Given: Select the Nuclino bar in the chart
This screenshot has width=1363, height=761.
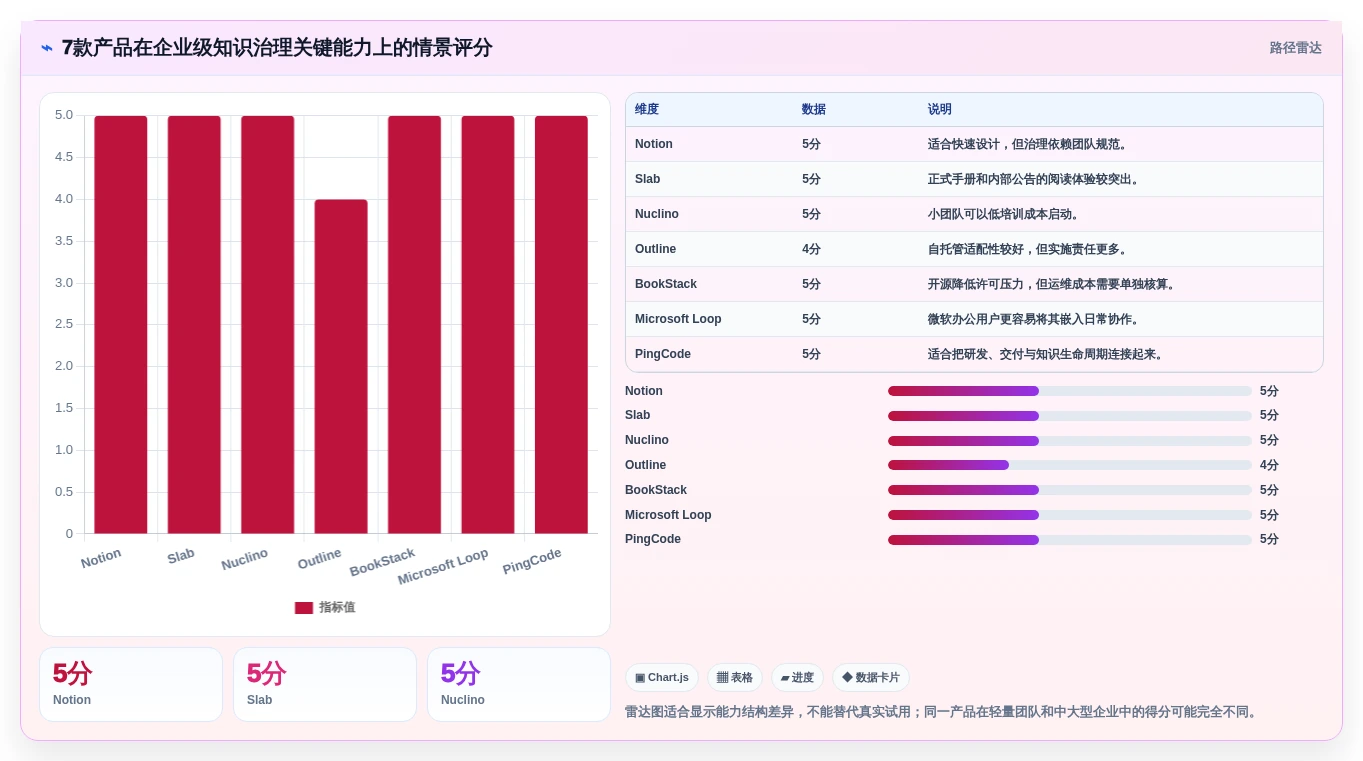Looking at the screenshot, I should coord(268,325).
